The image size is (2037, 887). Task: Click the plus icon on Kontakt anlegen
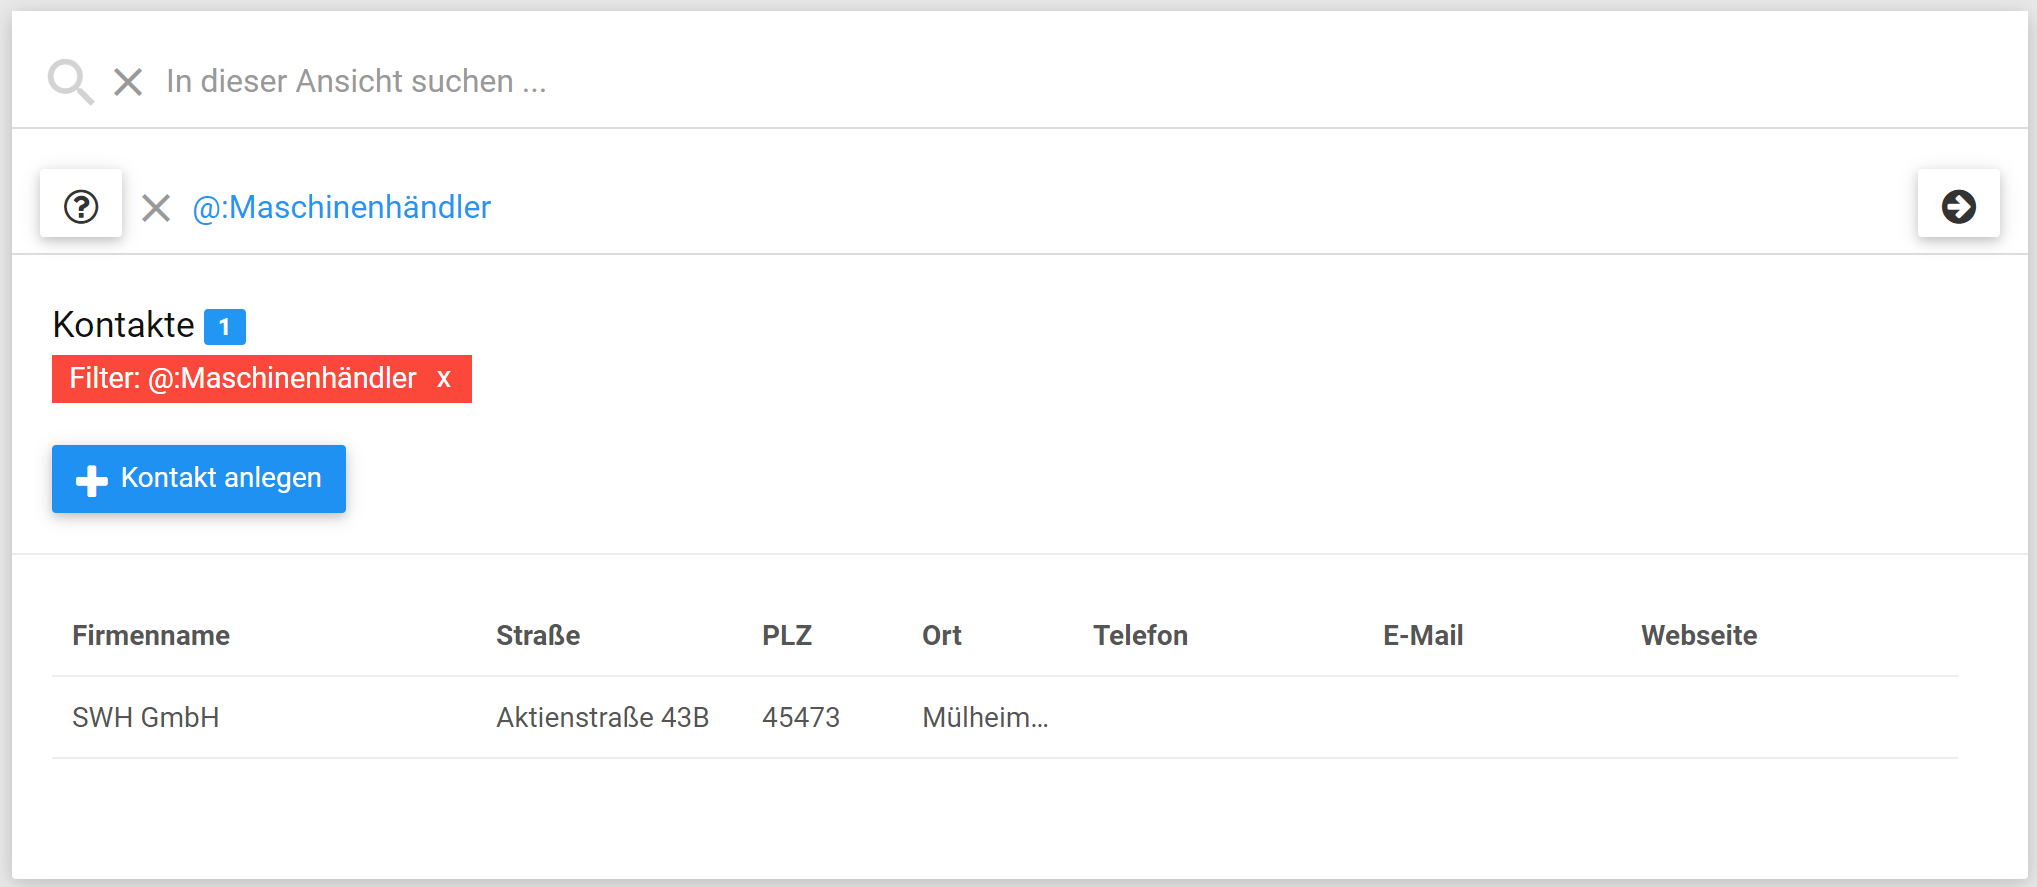[92, 480]
